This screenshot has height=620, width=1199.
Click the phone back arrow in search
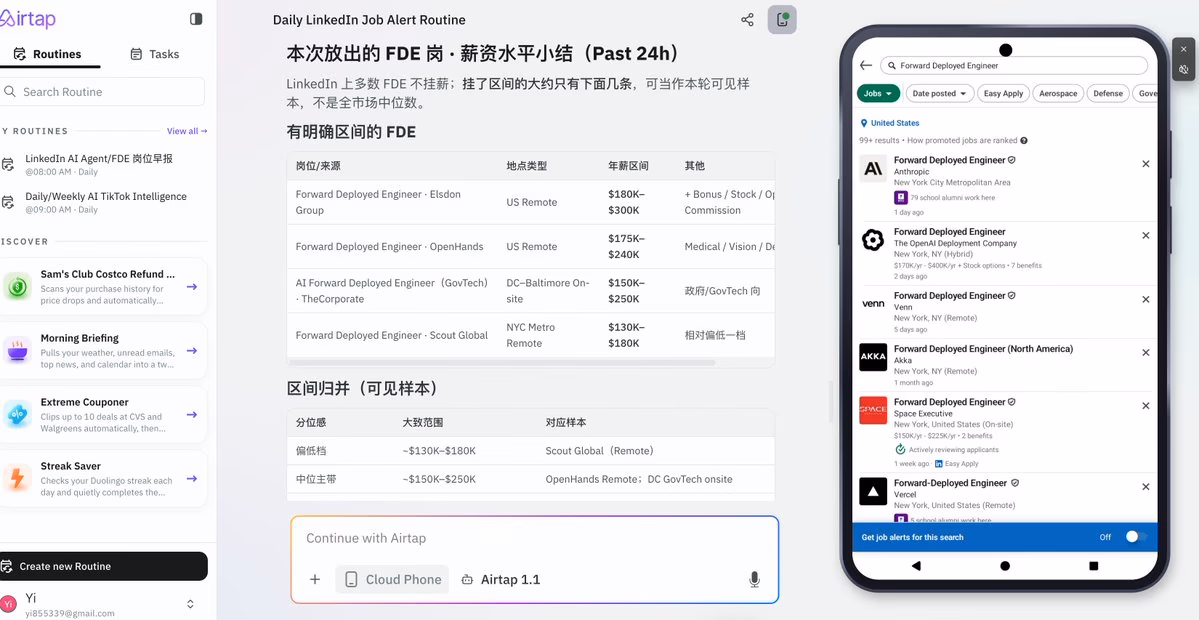coord(866,66)
